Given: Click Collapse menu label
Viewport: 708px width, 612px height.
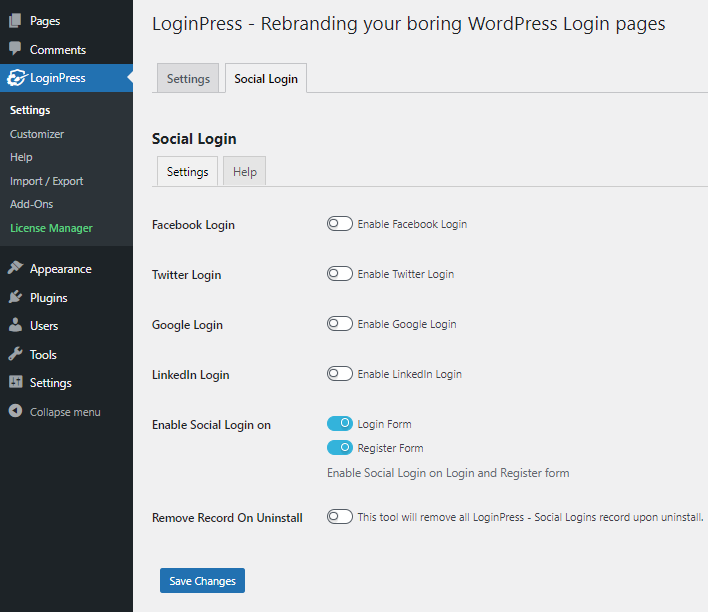Looking at the screenshot, I should coord(65,412).
